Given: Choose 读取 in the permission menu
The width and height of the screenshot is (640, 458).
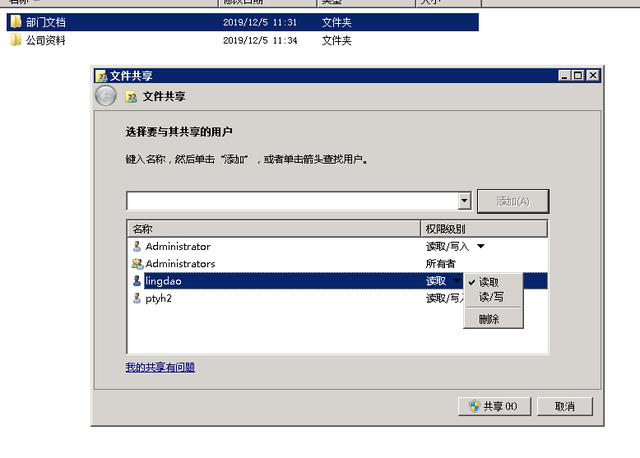Looking at the screenshot, I should 489,282.
